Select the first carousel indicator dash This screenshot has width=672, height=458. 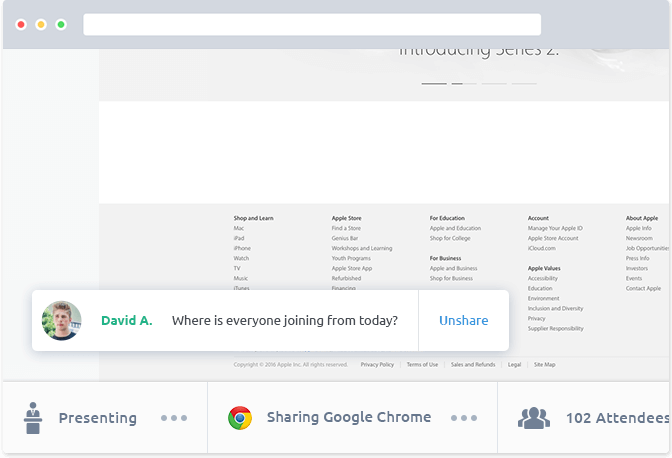point(434,84)
